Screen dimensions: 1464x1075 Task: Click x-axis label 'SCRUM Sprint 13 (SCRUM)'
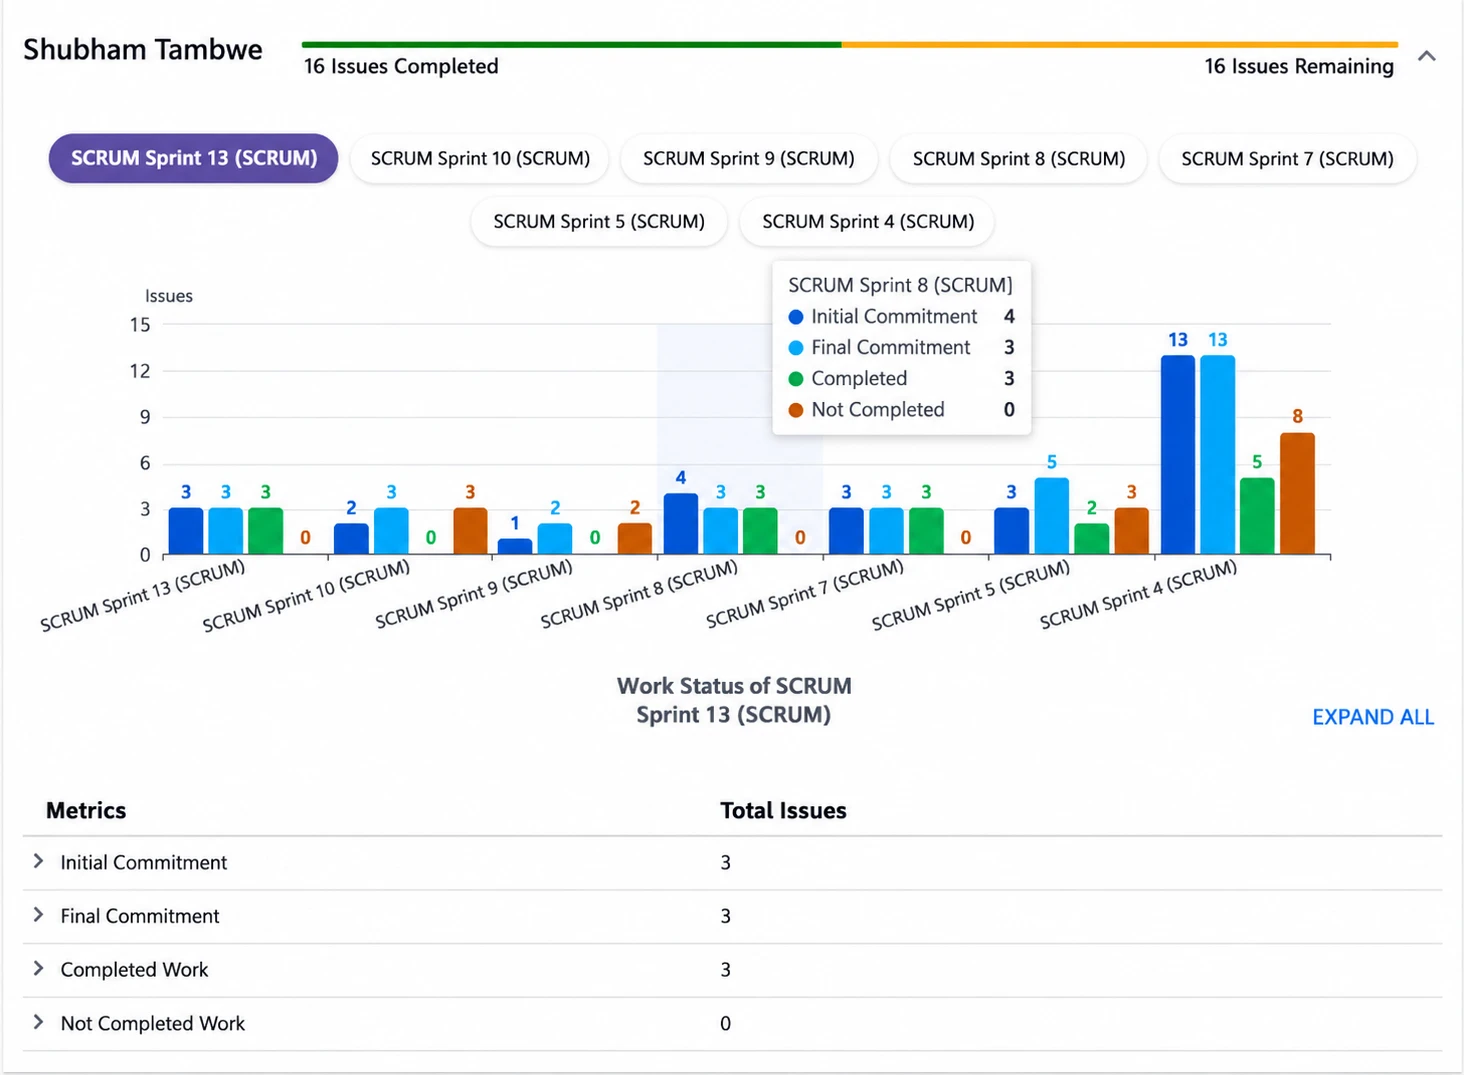coord(143,595)
